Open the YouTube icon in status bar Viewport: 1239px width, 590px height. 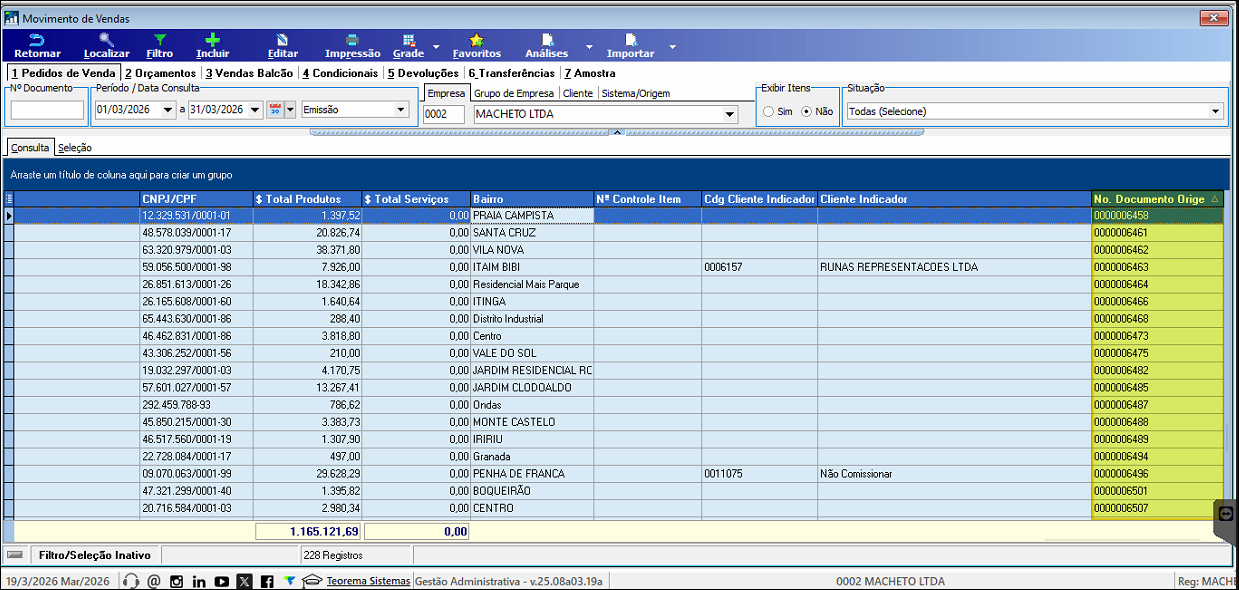coord(221,581)
